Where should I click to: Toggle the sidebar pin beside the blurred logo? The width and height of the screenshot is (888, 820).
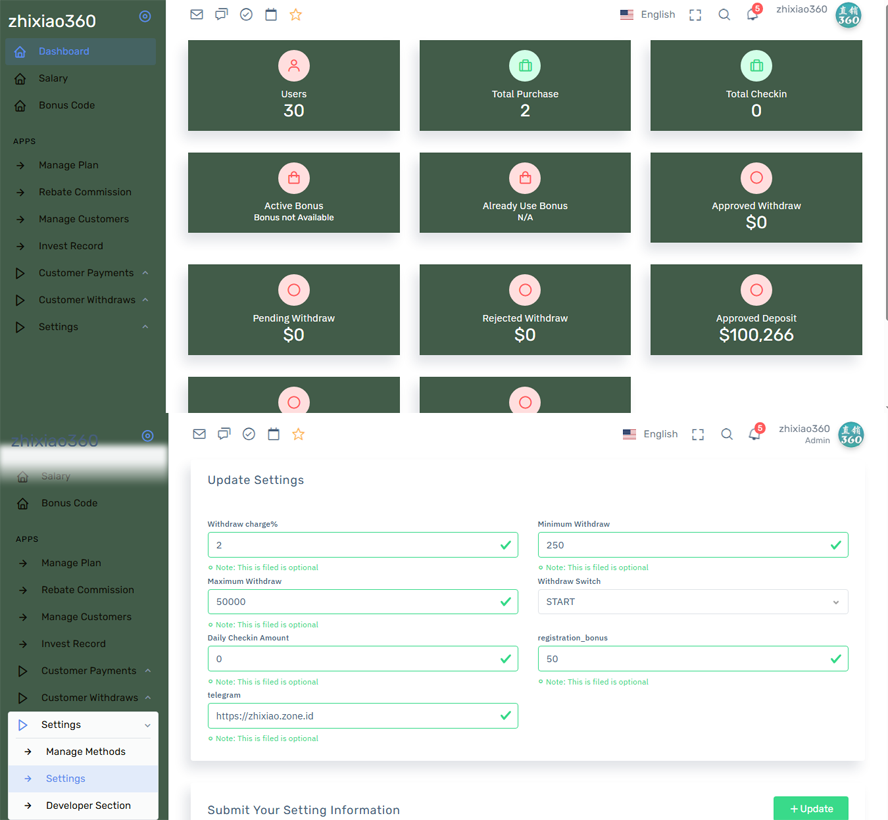tap(148, 436)
